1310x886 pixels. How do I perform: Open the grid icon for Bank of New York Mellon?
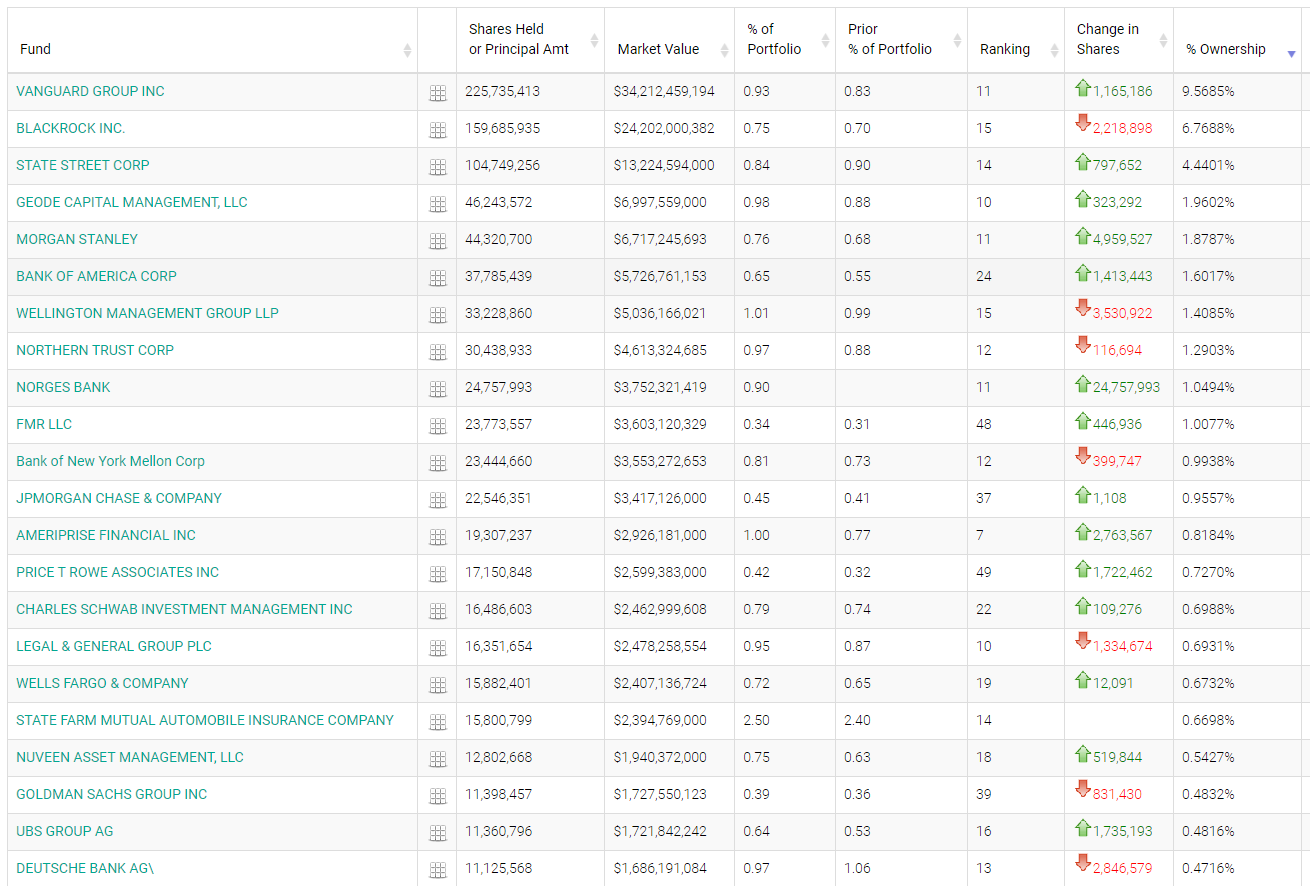pos(437,463)
